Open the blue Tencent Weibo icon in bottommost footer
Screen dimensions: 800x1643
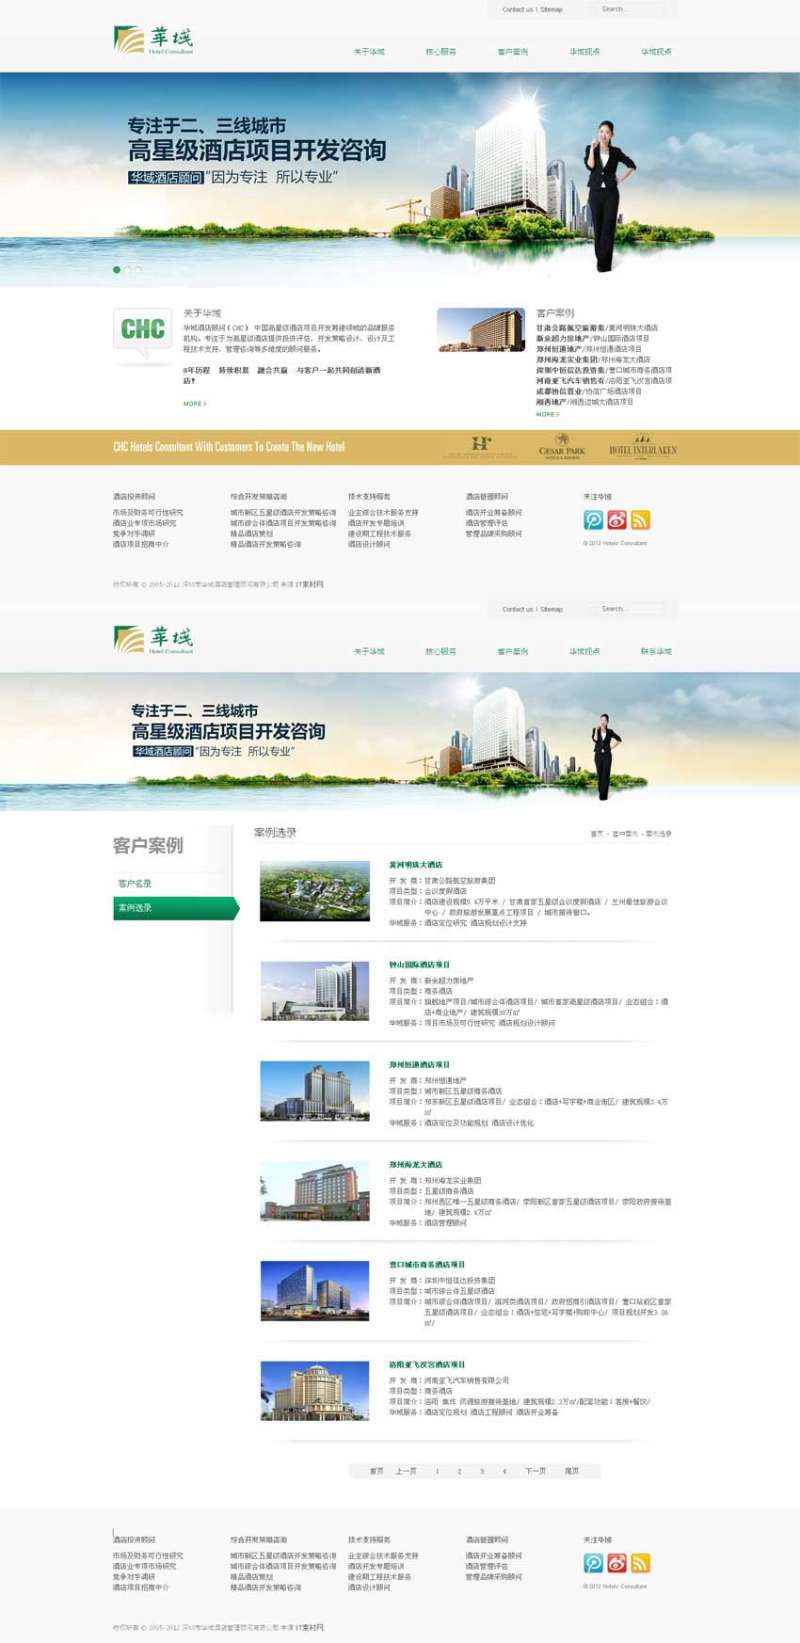594,1563
